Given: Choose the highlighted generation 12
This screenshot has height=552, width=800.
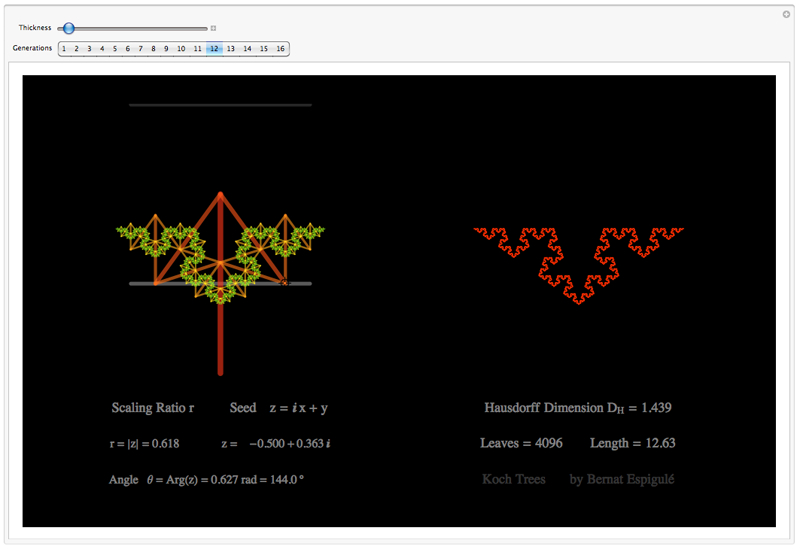Looking at the screenshot, I should [214, 48].
